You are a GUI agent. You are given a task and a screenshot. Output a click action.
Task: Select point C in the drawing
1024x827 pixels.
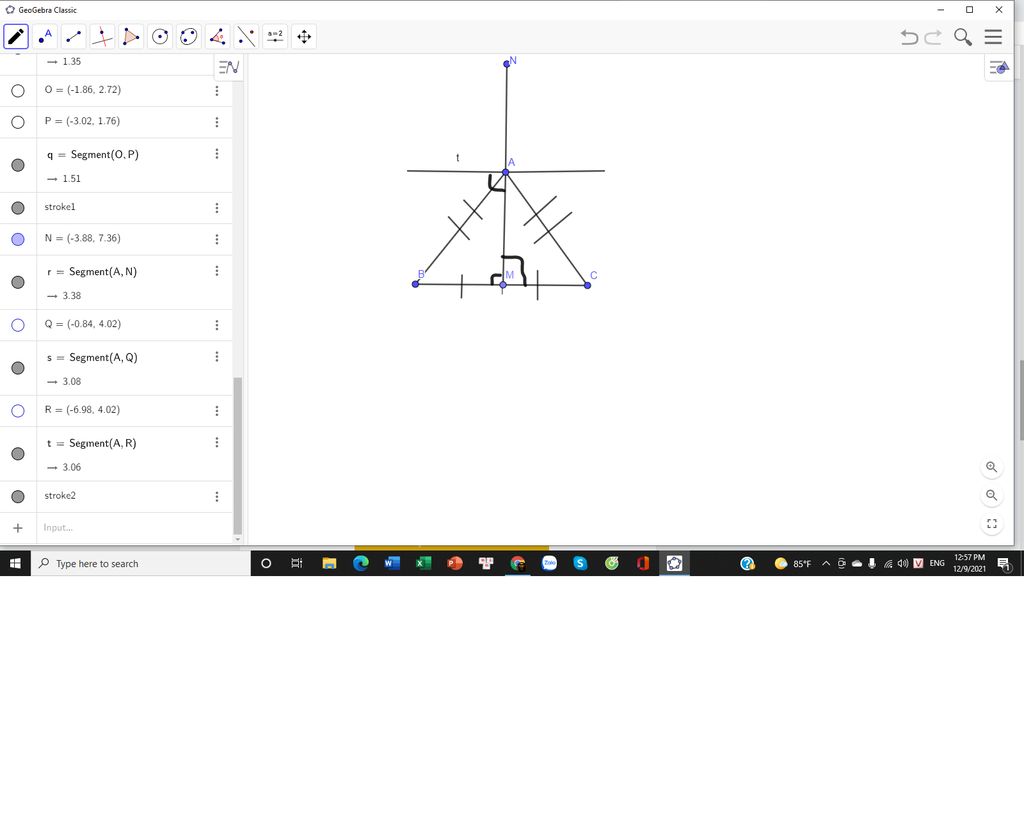click(x=587, y=285)
